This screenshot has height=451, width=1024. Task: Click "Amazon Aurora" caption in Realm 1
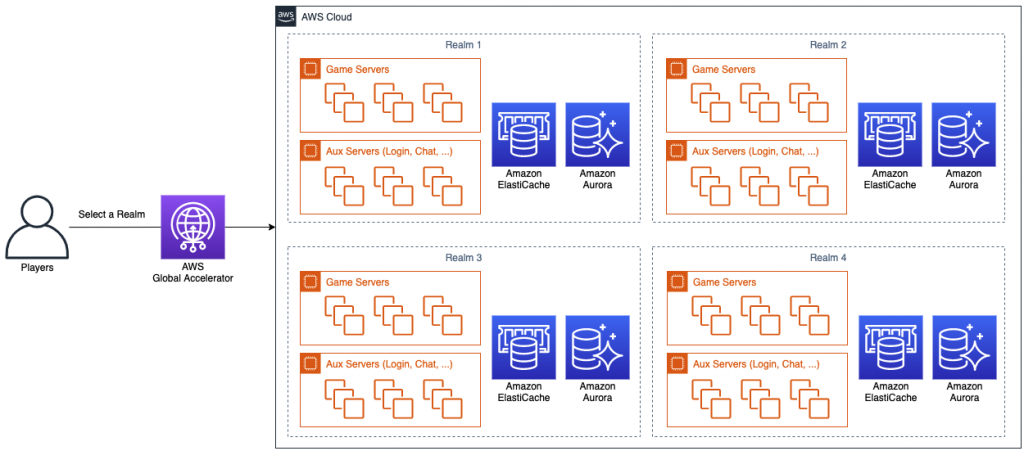597,179
